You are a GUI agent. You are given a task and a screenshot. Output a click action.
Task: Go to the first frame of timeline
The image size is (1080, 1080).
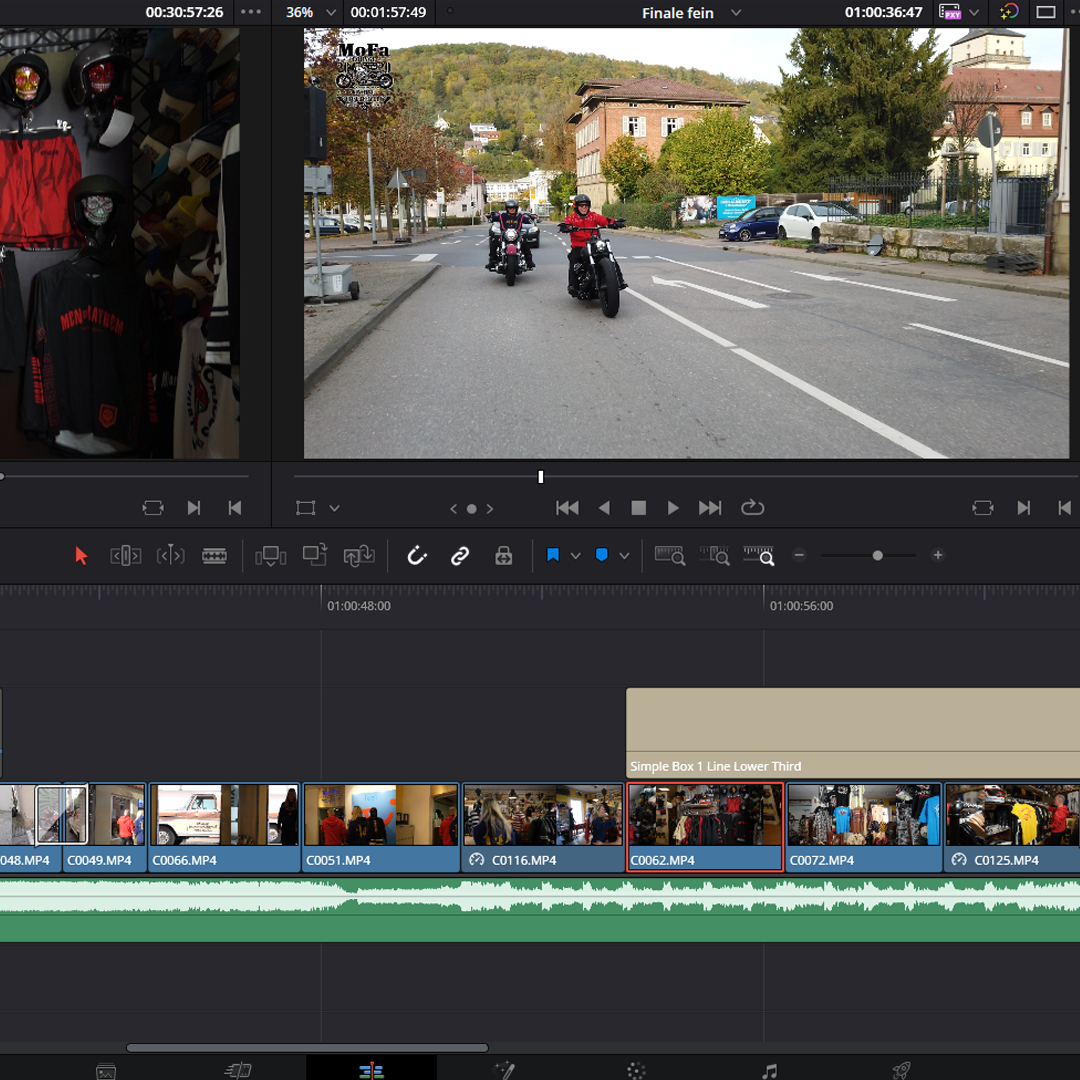tap(567, 508)
